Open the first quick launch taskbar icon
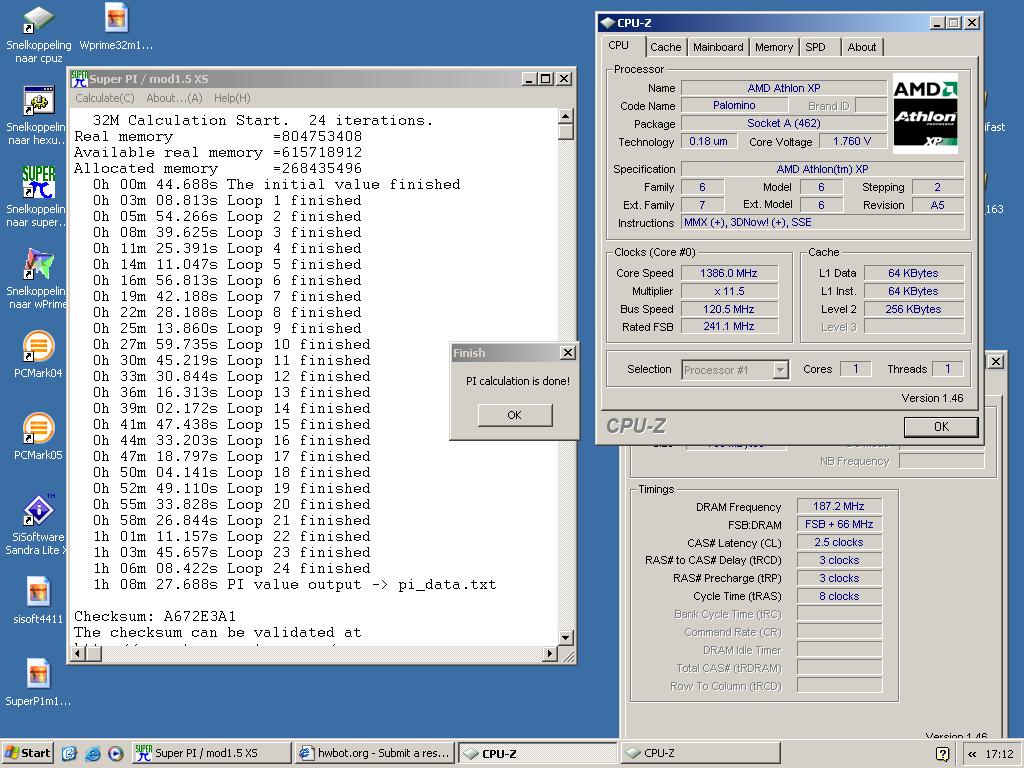The width and height of the screenshot is (1024, 768). [69, 753]
